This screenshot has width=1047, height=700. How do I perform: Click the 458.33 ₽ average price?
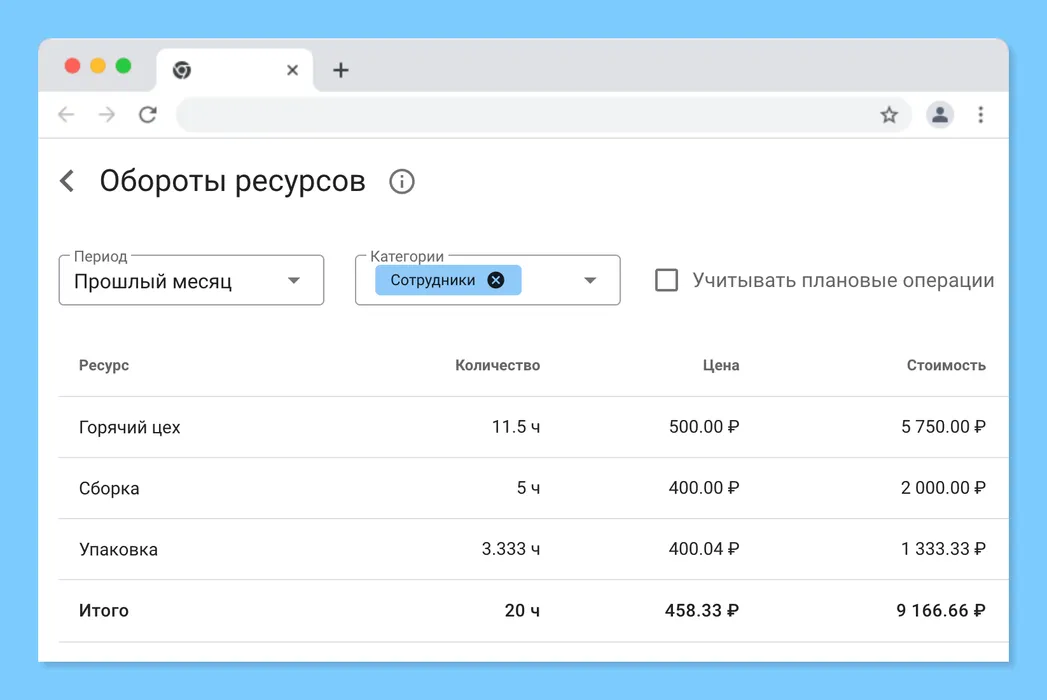click(702, 610)
